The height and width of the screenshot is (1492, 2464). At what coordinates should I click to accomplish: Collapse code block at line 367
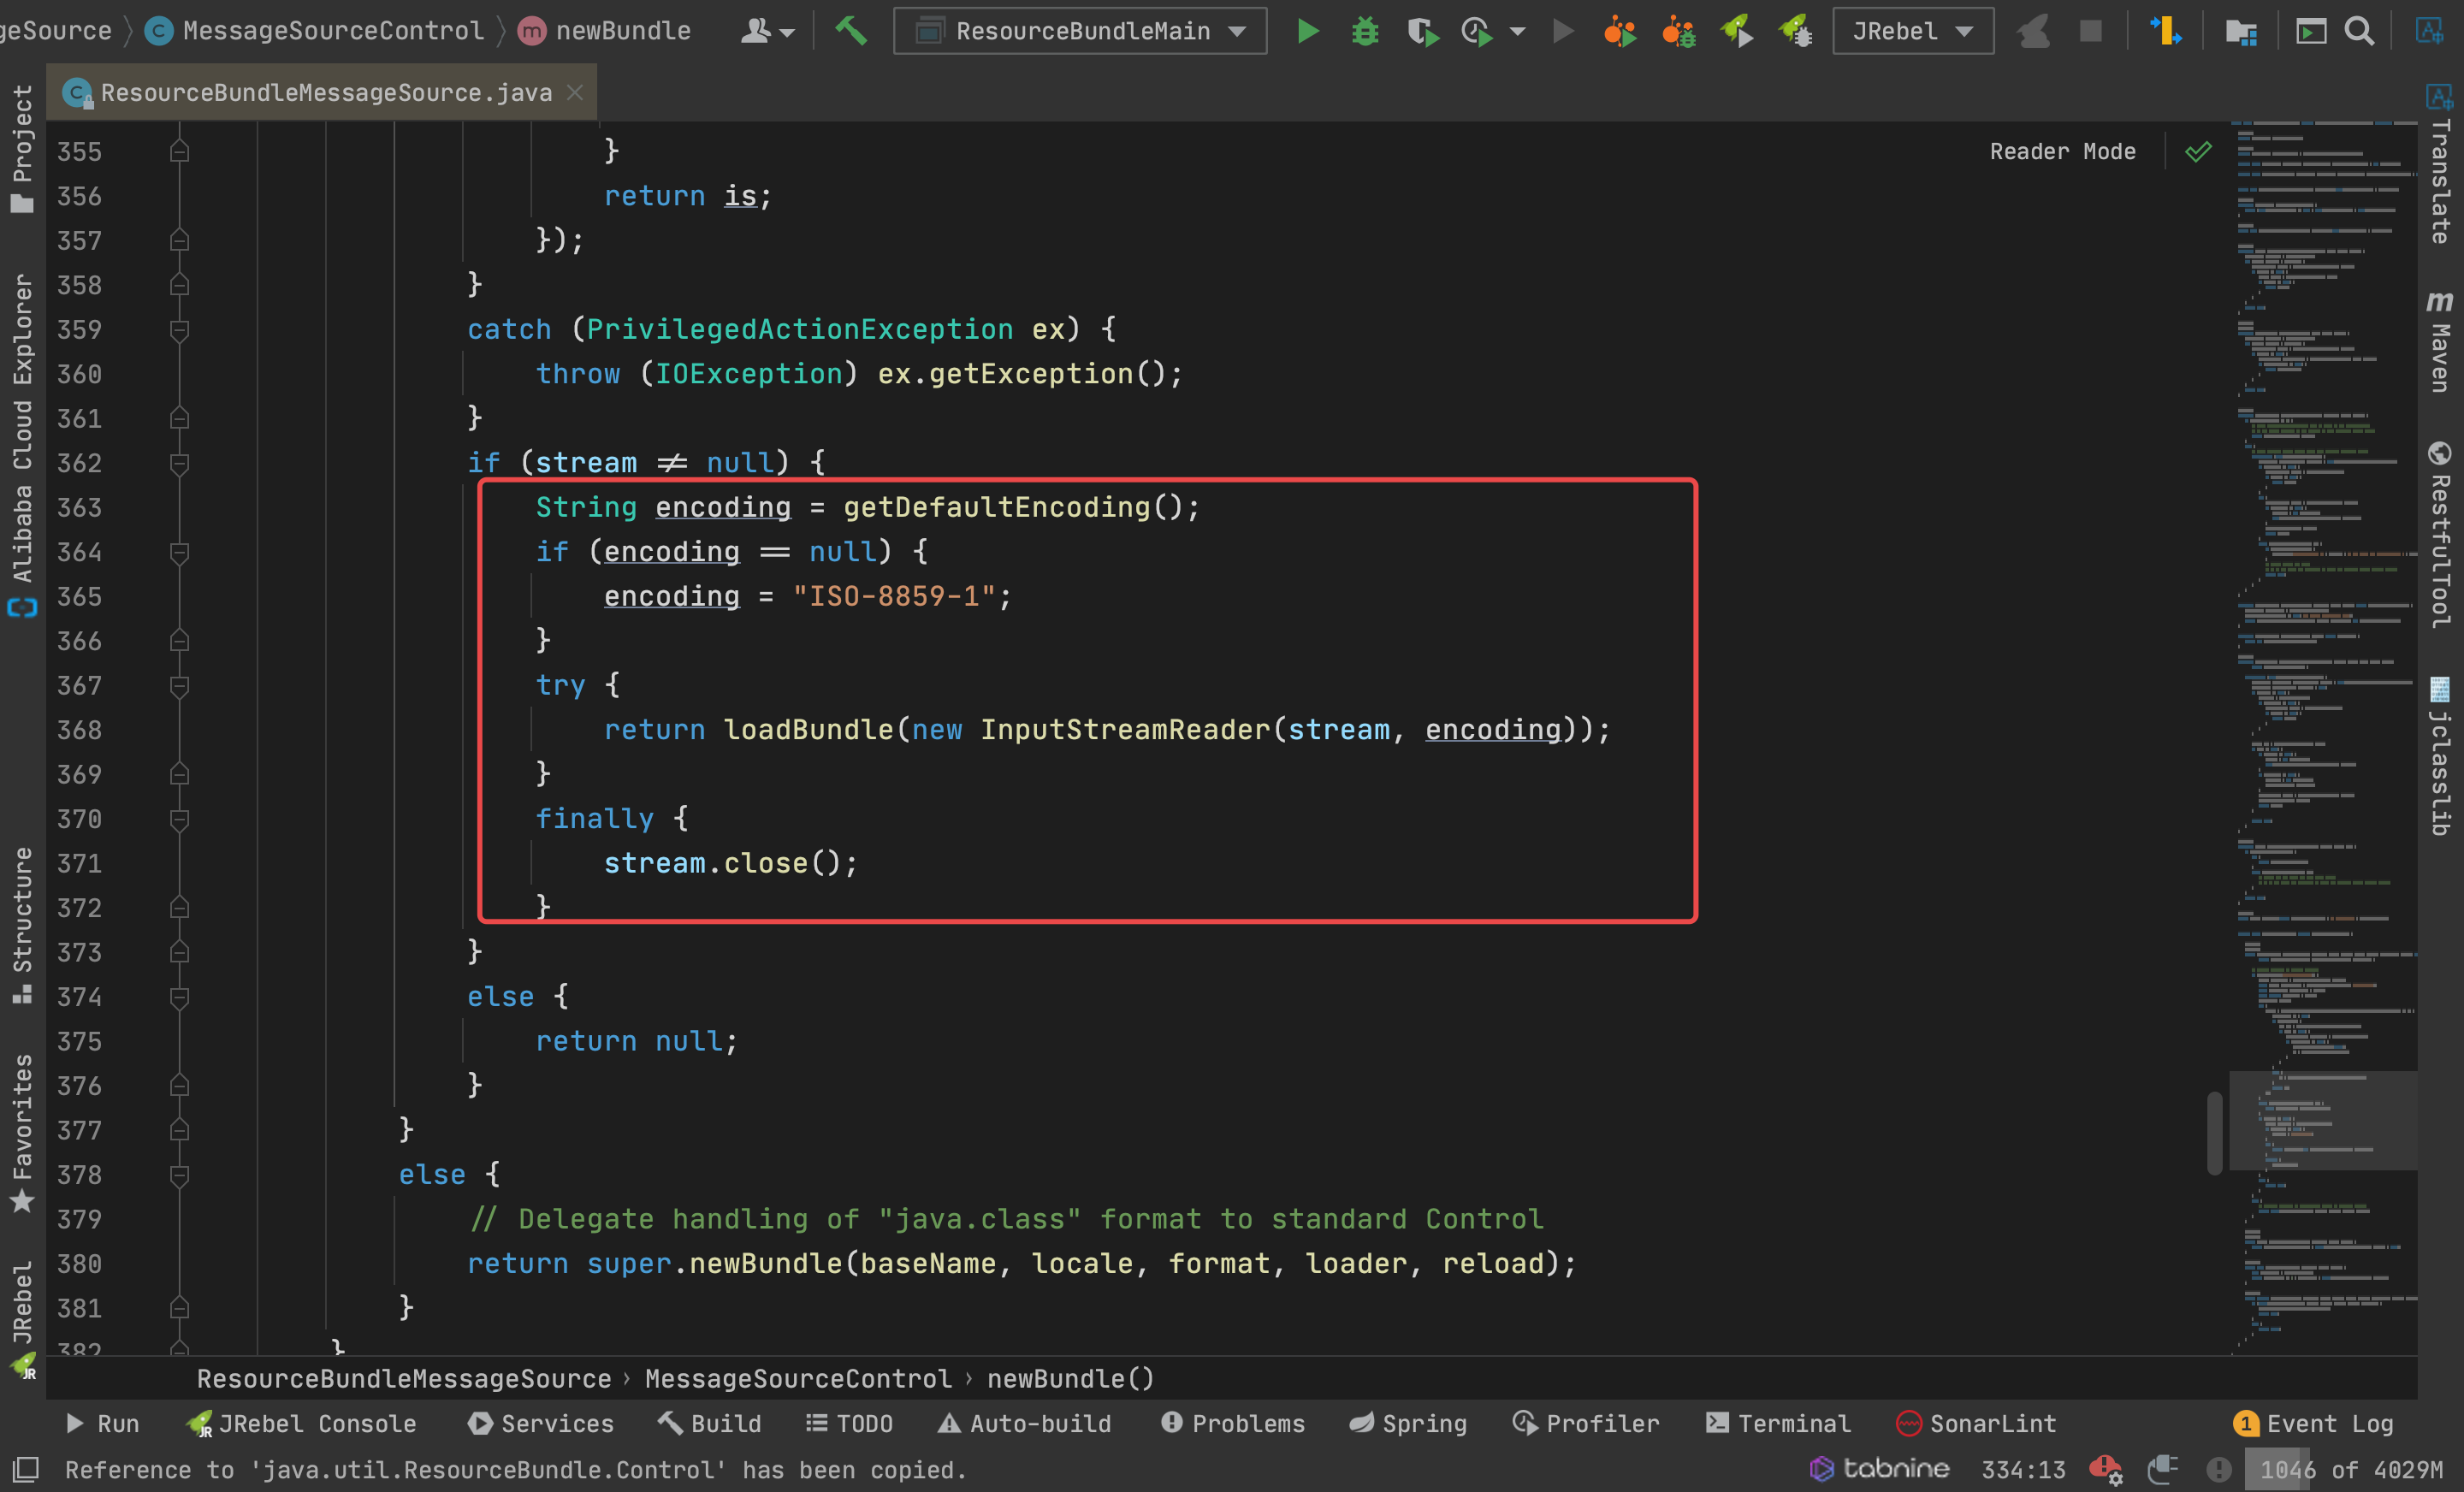pyautogui.click(x=179, y=686)
